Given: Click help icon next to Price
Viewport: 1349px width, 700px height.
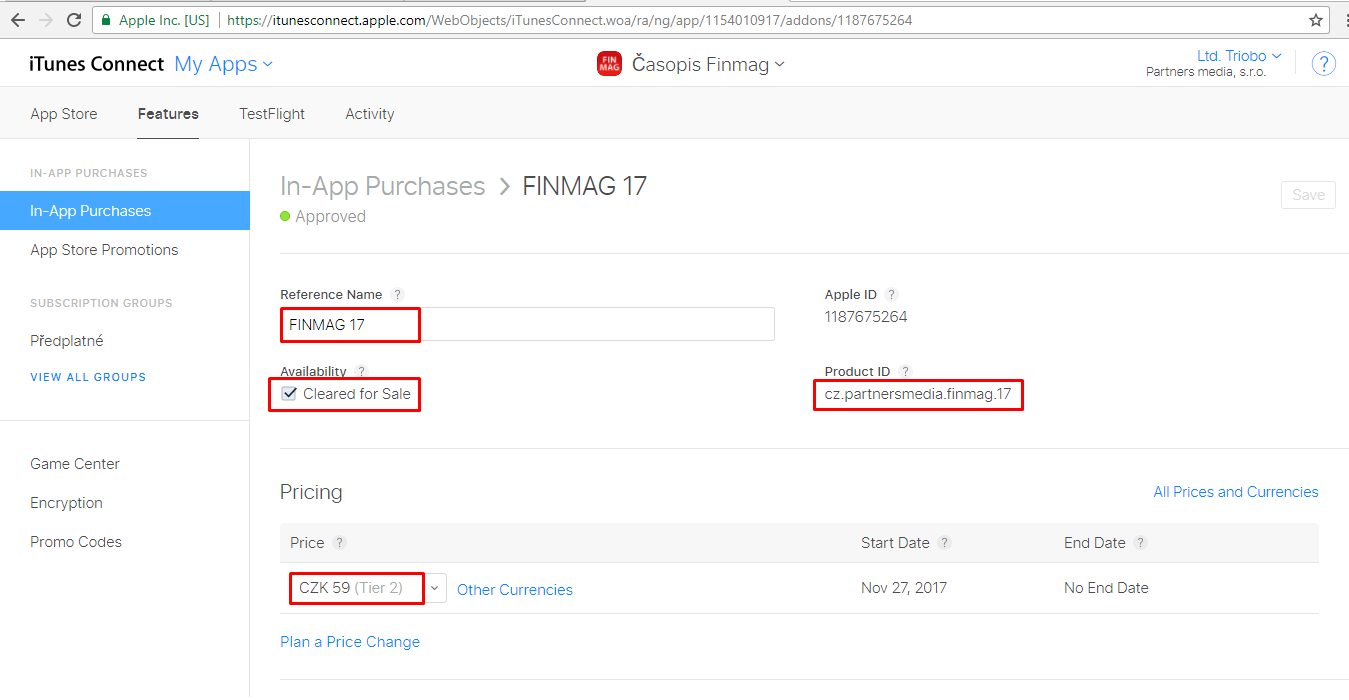Looking at the screenshot, I should [x=339, y=543].
